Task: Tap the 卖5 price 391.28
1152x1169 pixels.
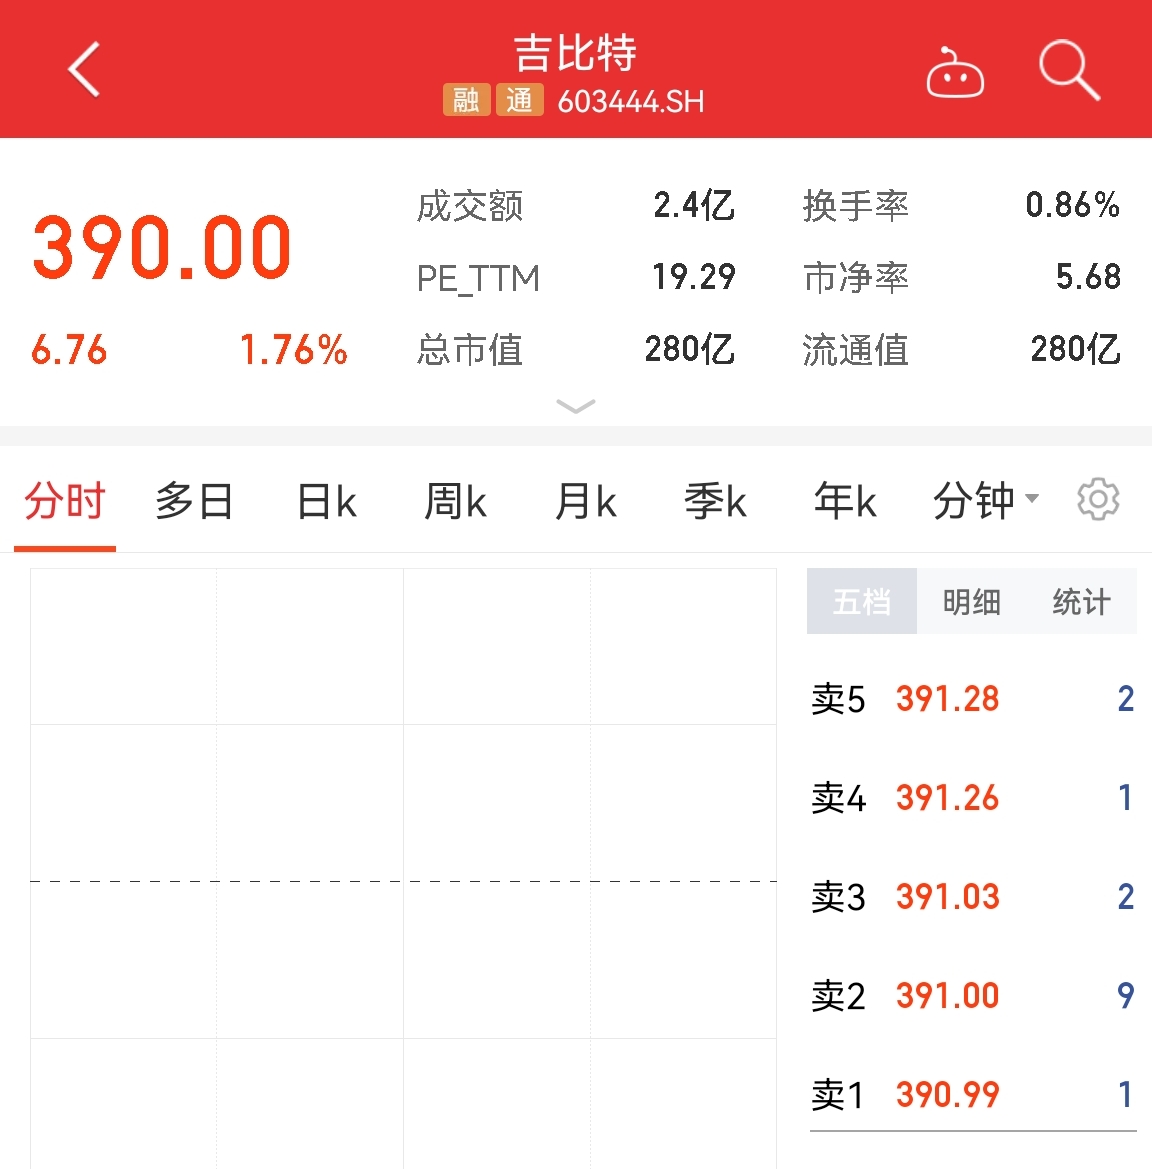Action: [x=947, y=699]
